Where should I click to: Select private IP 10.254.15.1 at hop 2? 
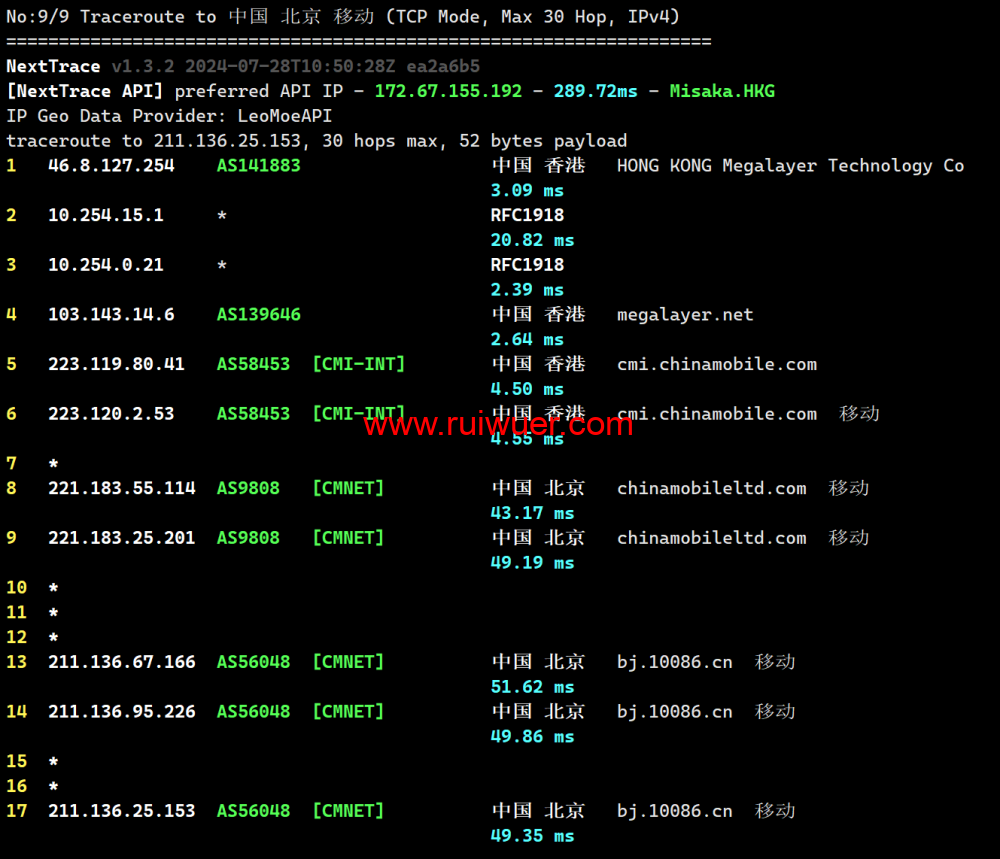coord(105,215)
